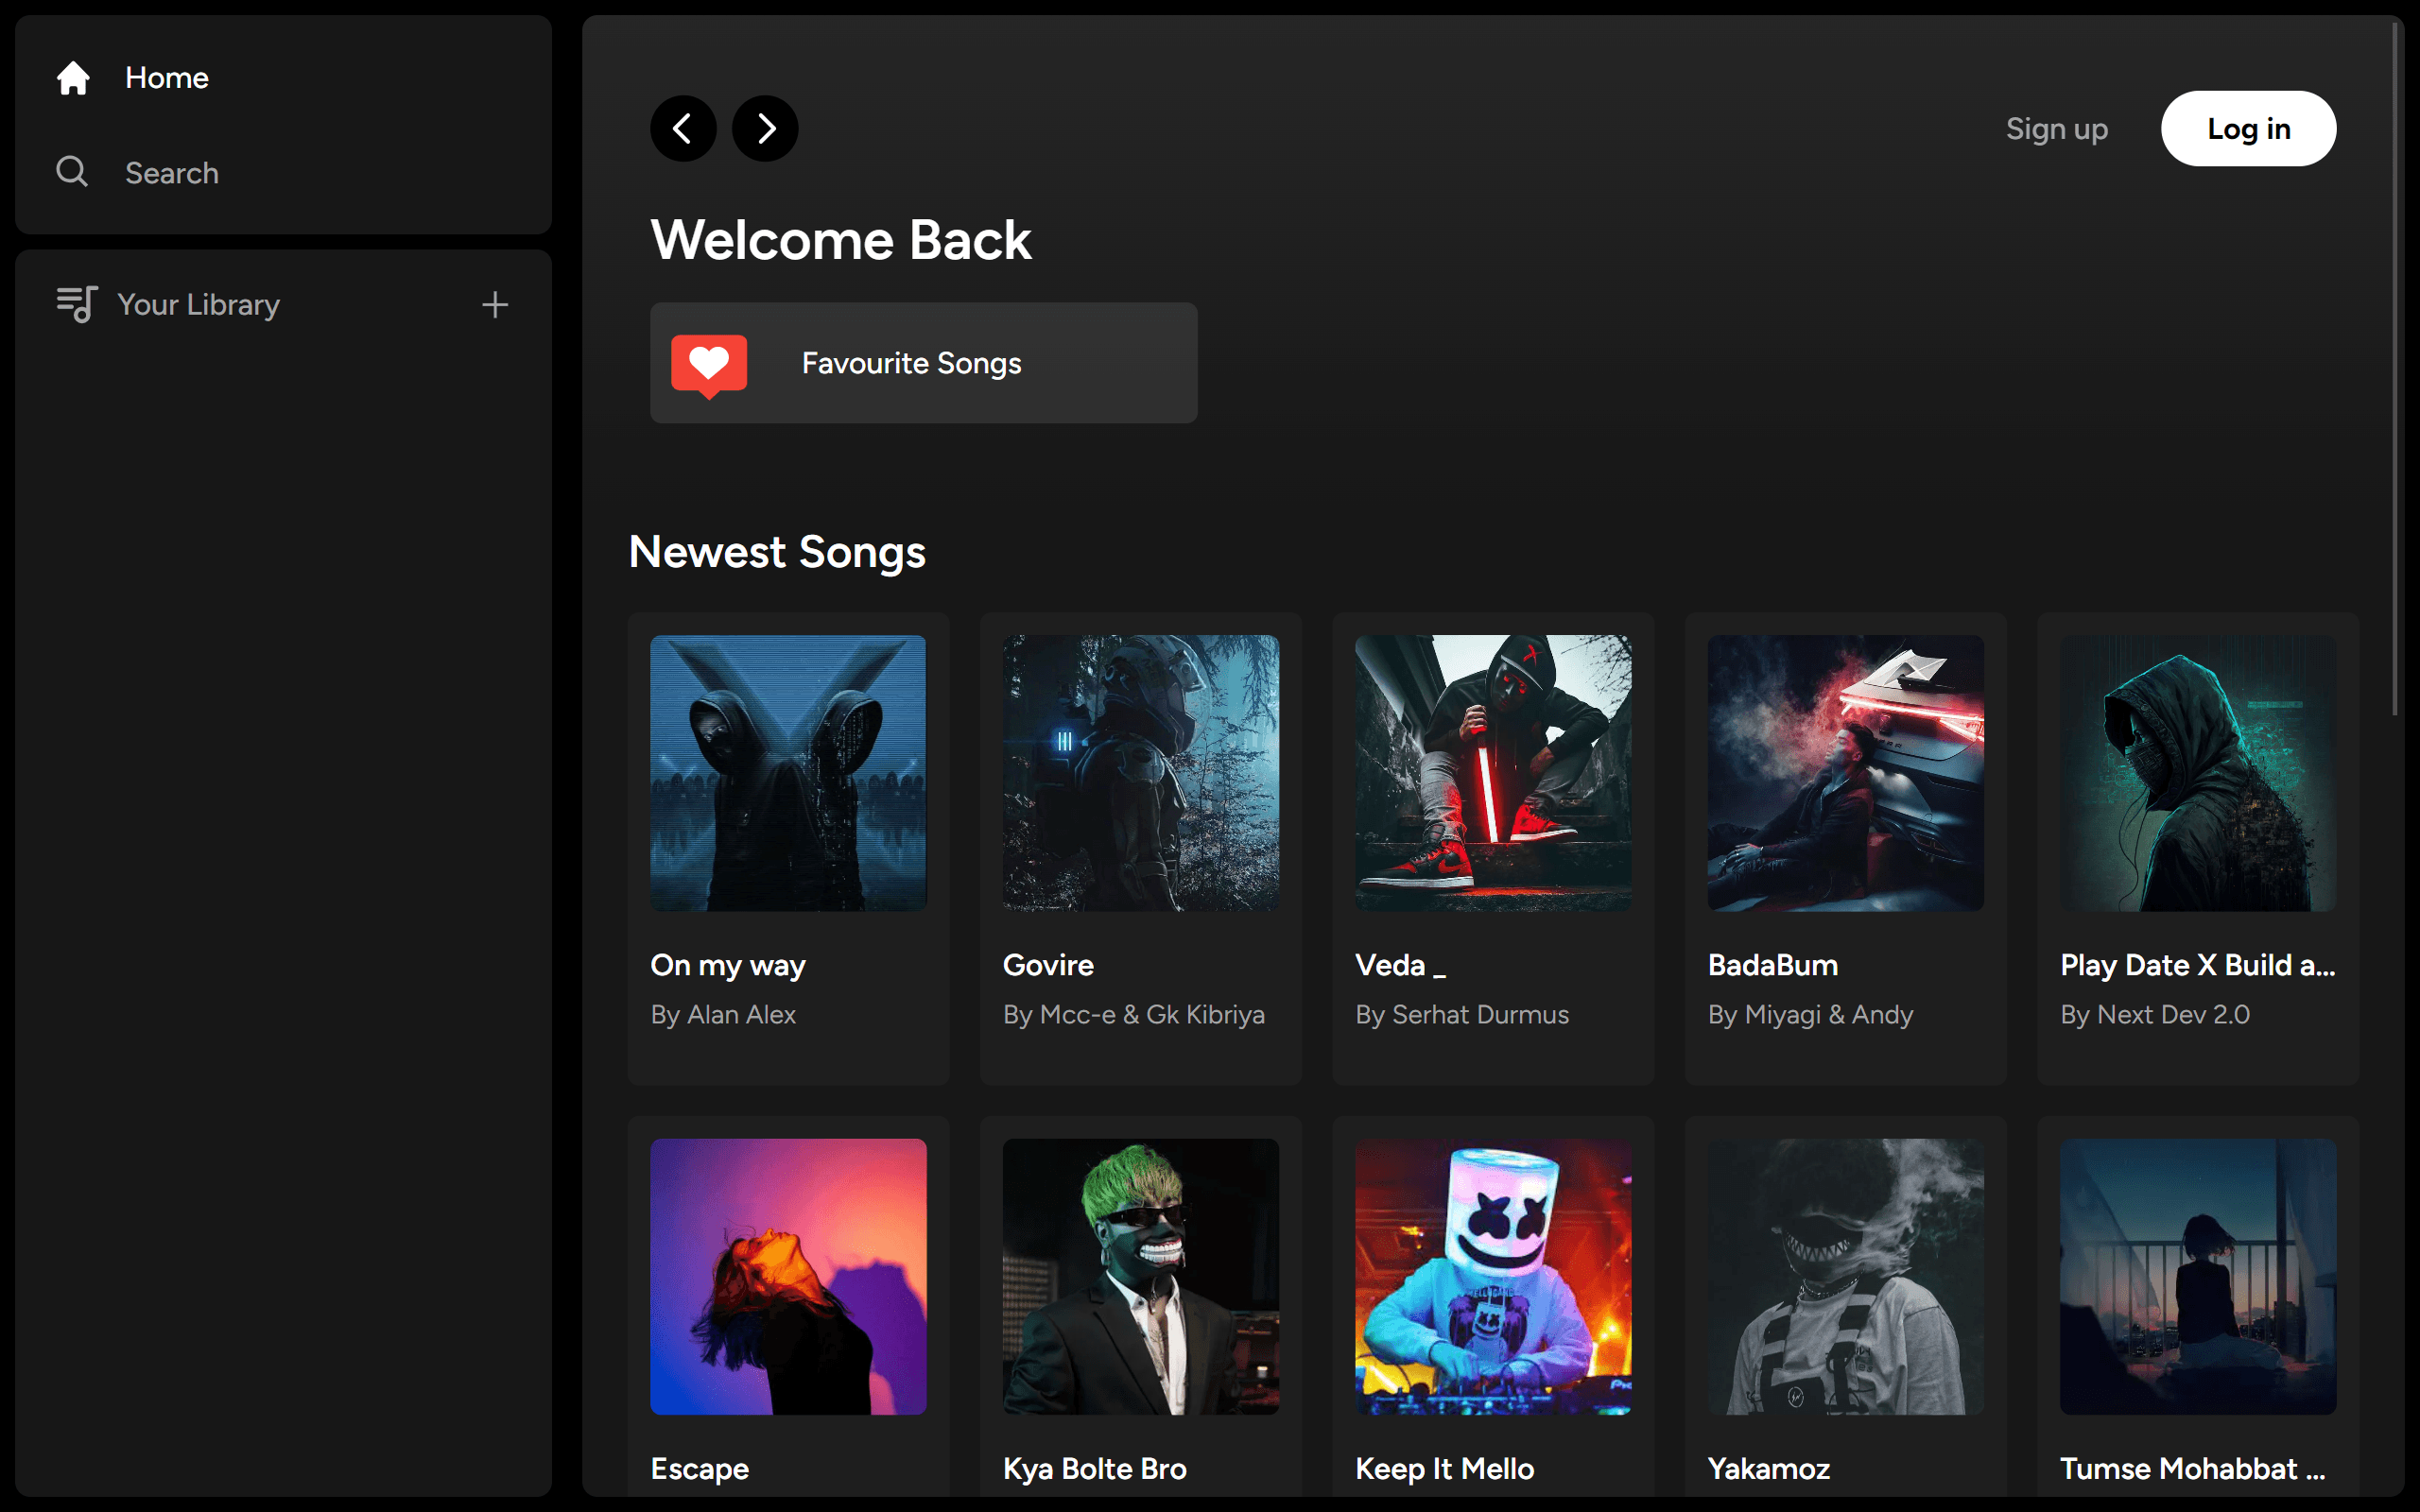Click the Search magnifier icon
Viewport: 2420px width, 1512px height.
pyautogui.click(x=72, y=172)
